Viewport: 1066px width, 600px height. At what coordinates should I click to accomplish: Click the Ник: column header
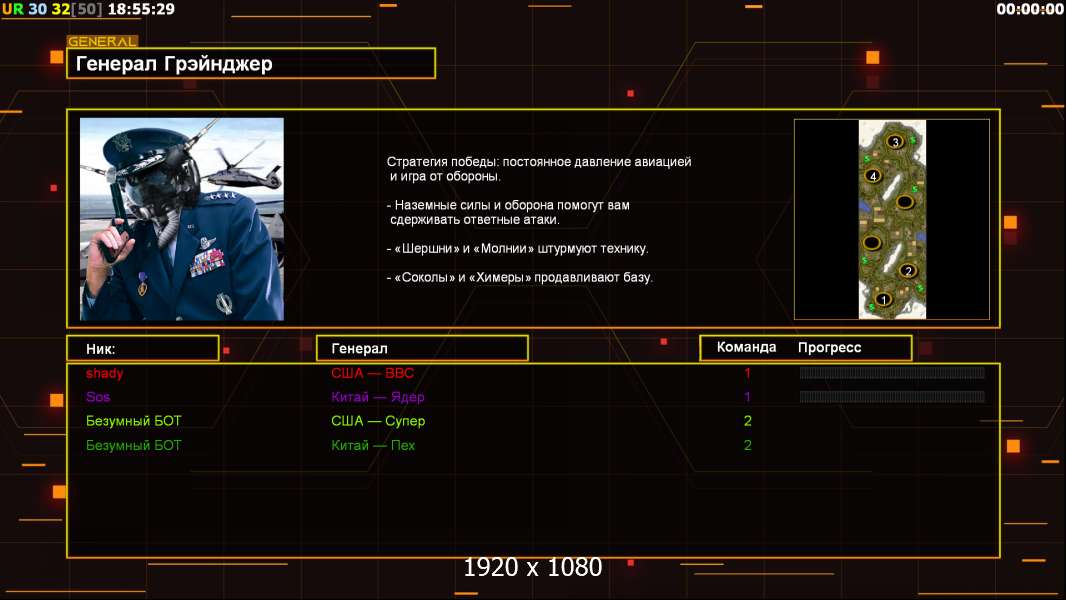(x=143, y=348)
